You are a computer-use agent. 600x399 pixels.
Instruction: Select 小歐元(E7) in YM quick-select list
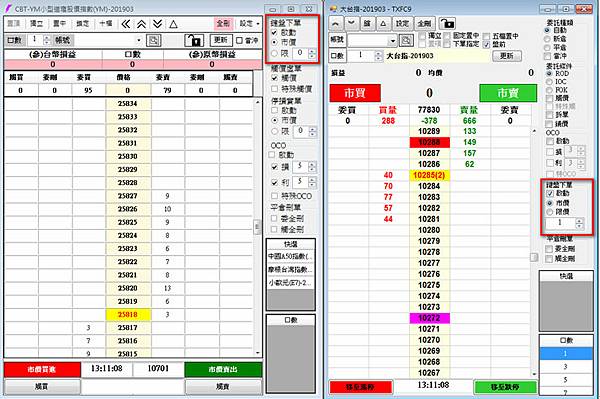click(290, 283)
